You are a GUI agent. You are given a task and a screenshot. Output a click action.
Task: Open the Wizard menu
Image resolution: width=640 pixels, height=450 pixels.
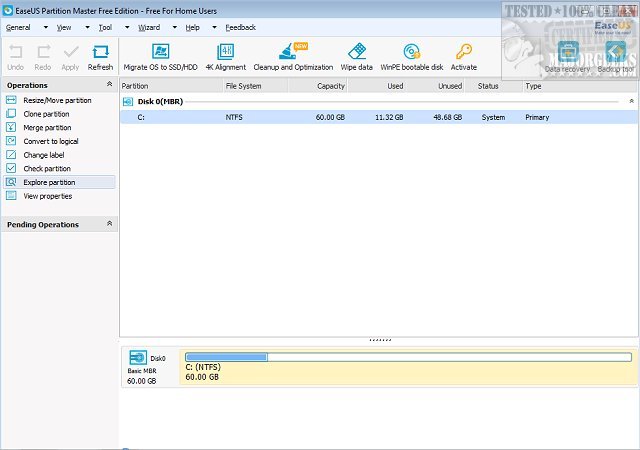click(x=149, y=27)
